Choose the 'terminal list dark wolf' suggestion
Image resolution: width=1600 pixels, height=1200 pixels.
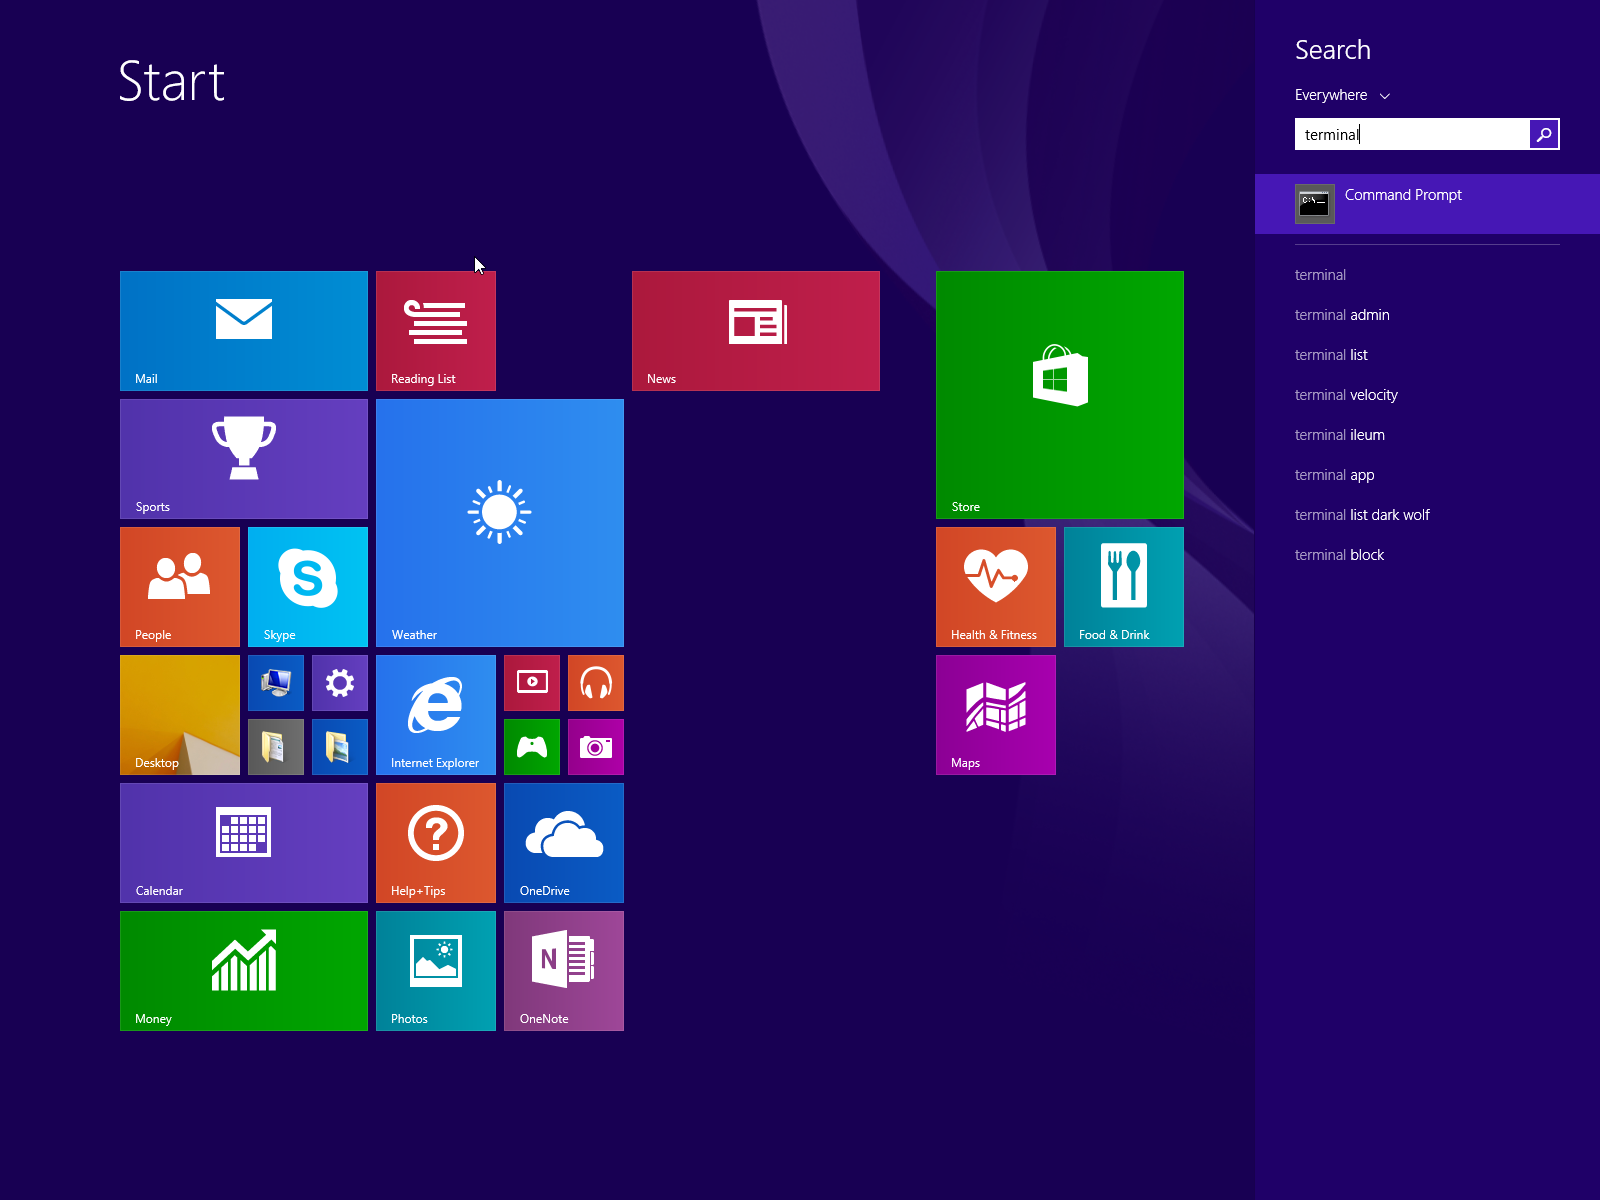click(1362, 515)
